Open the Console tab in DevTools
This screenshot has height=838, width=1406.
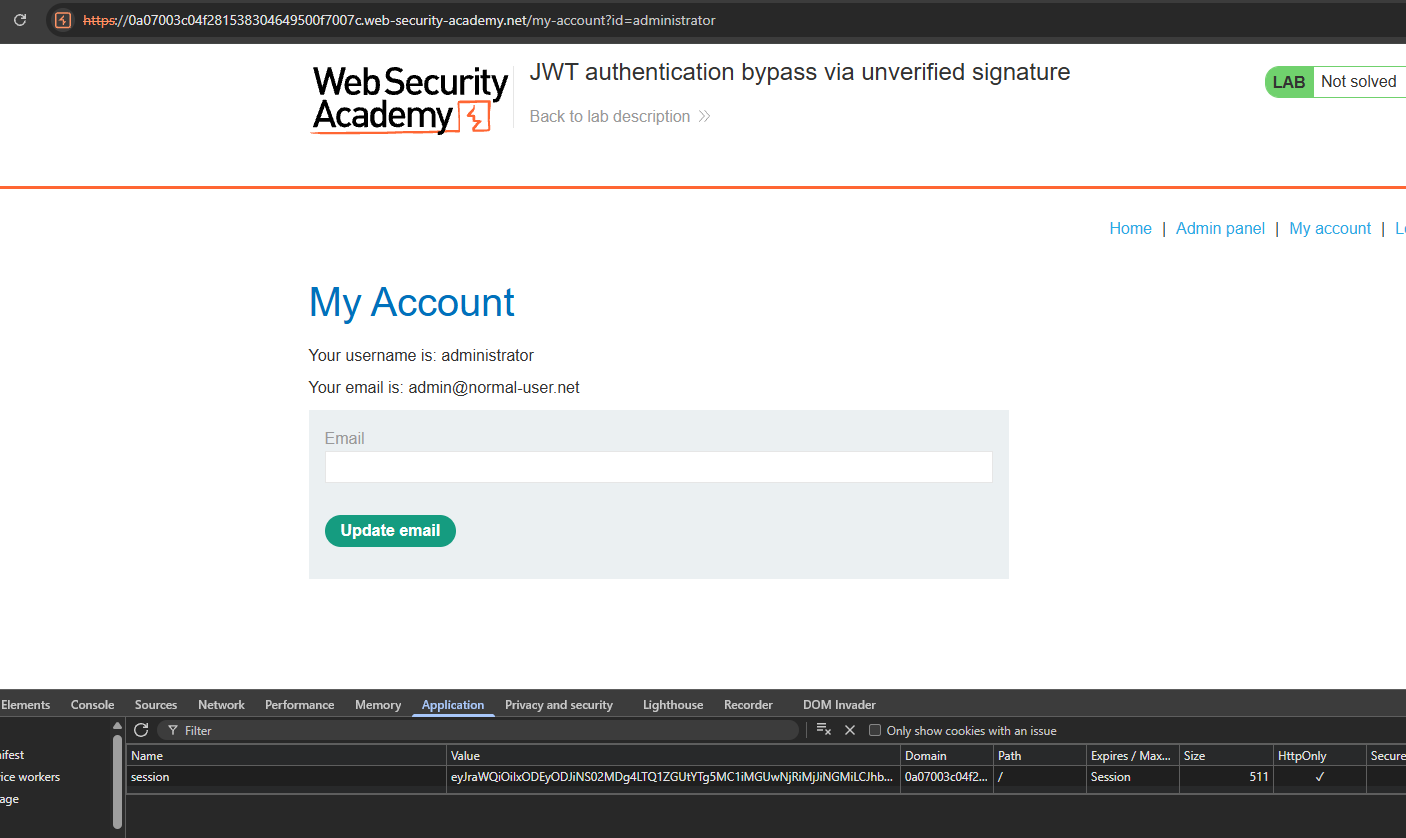point(92,705)
